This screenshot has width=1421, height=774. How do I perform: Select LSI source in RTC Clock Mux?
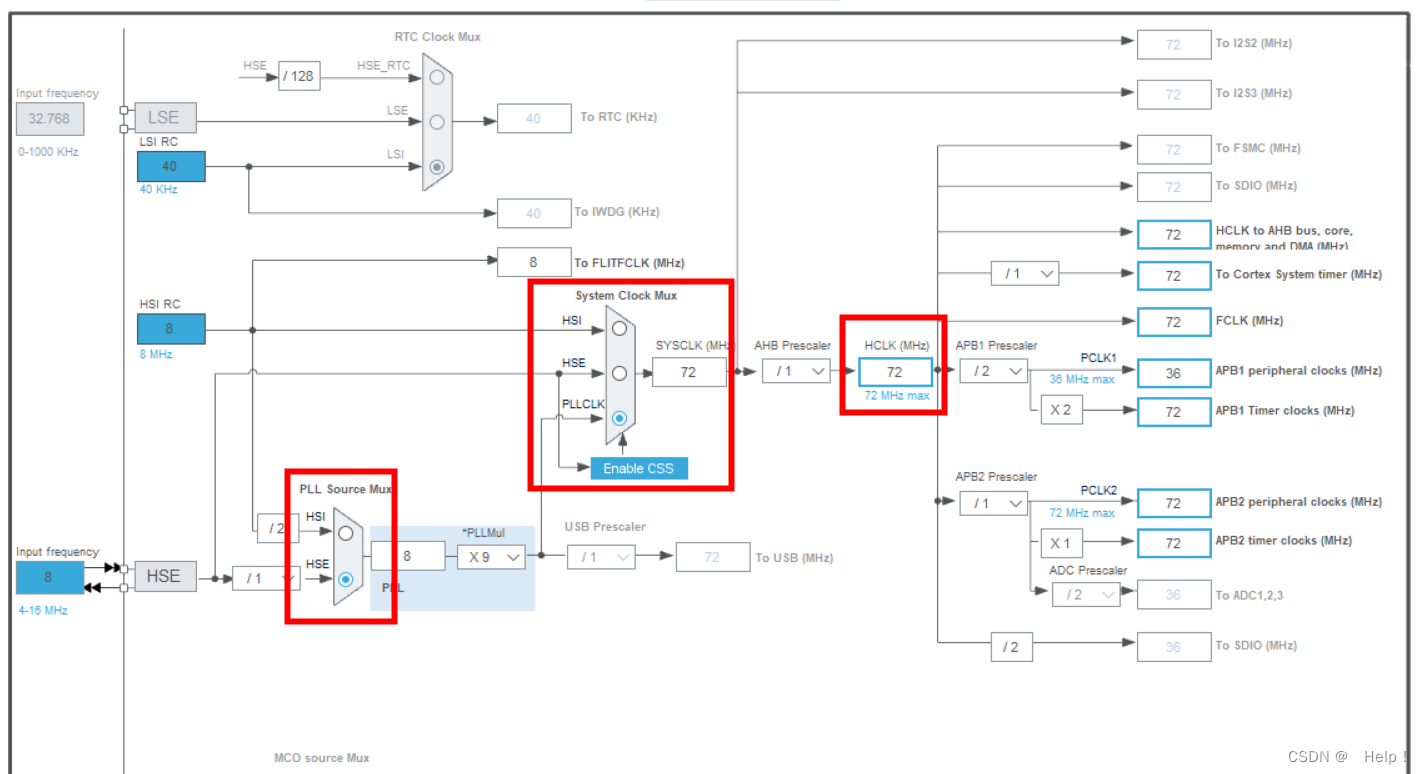click(x=436, y=167)
